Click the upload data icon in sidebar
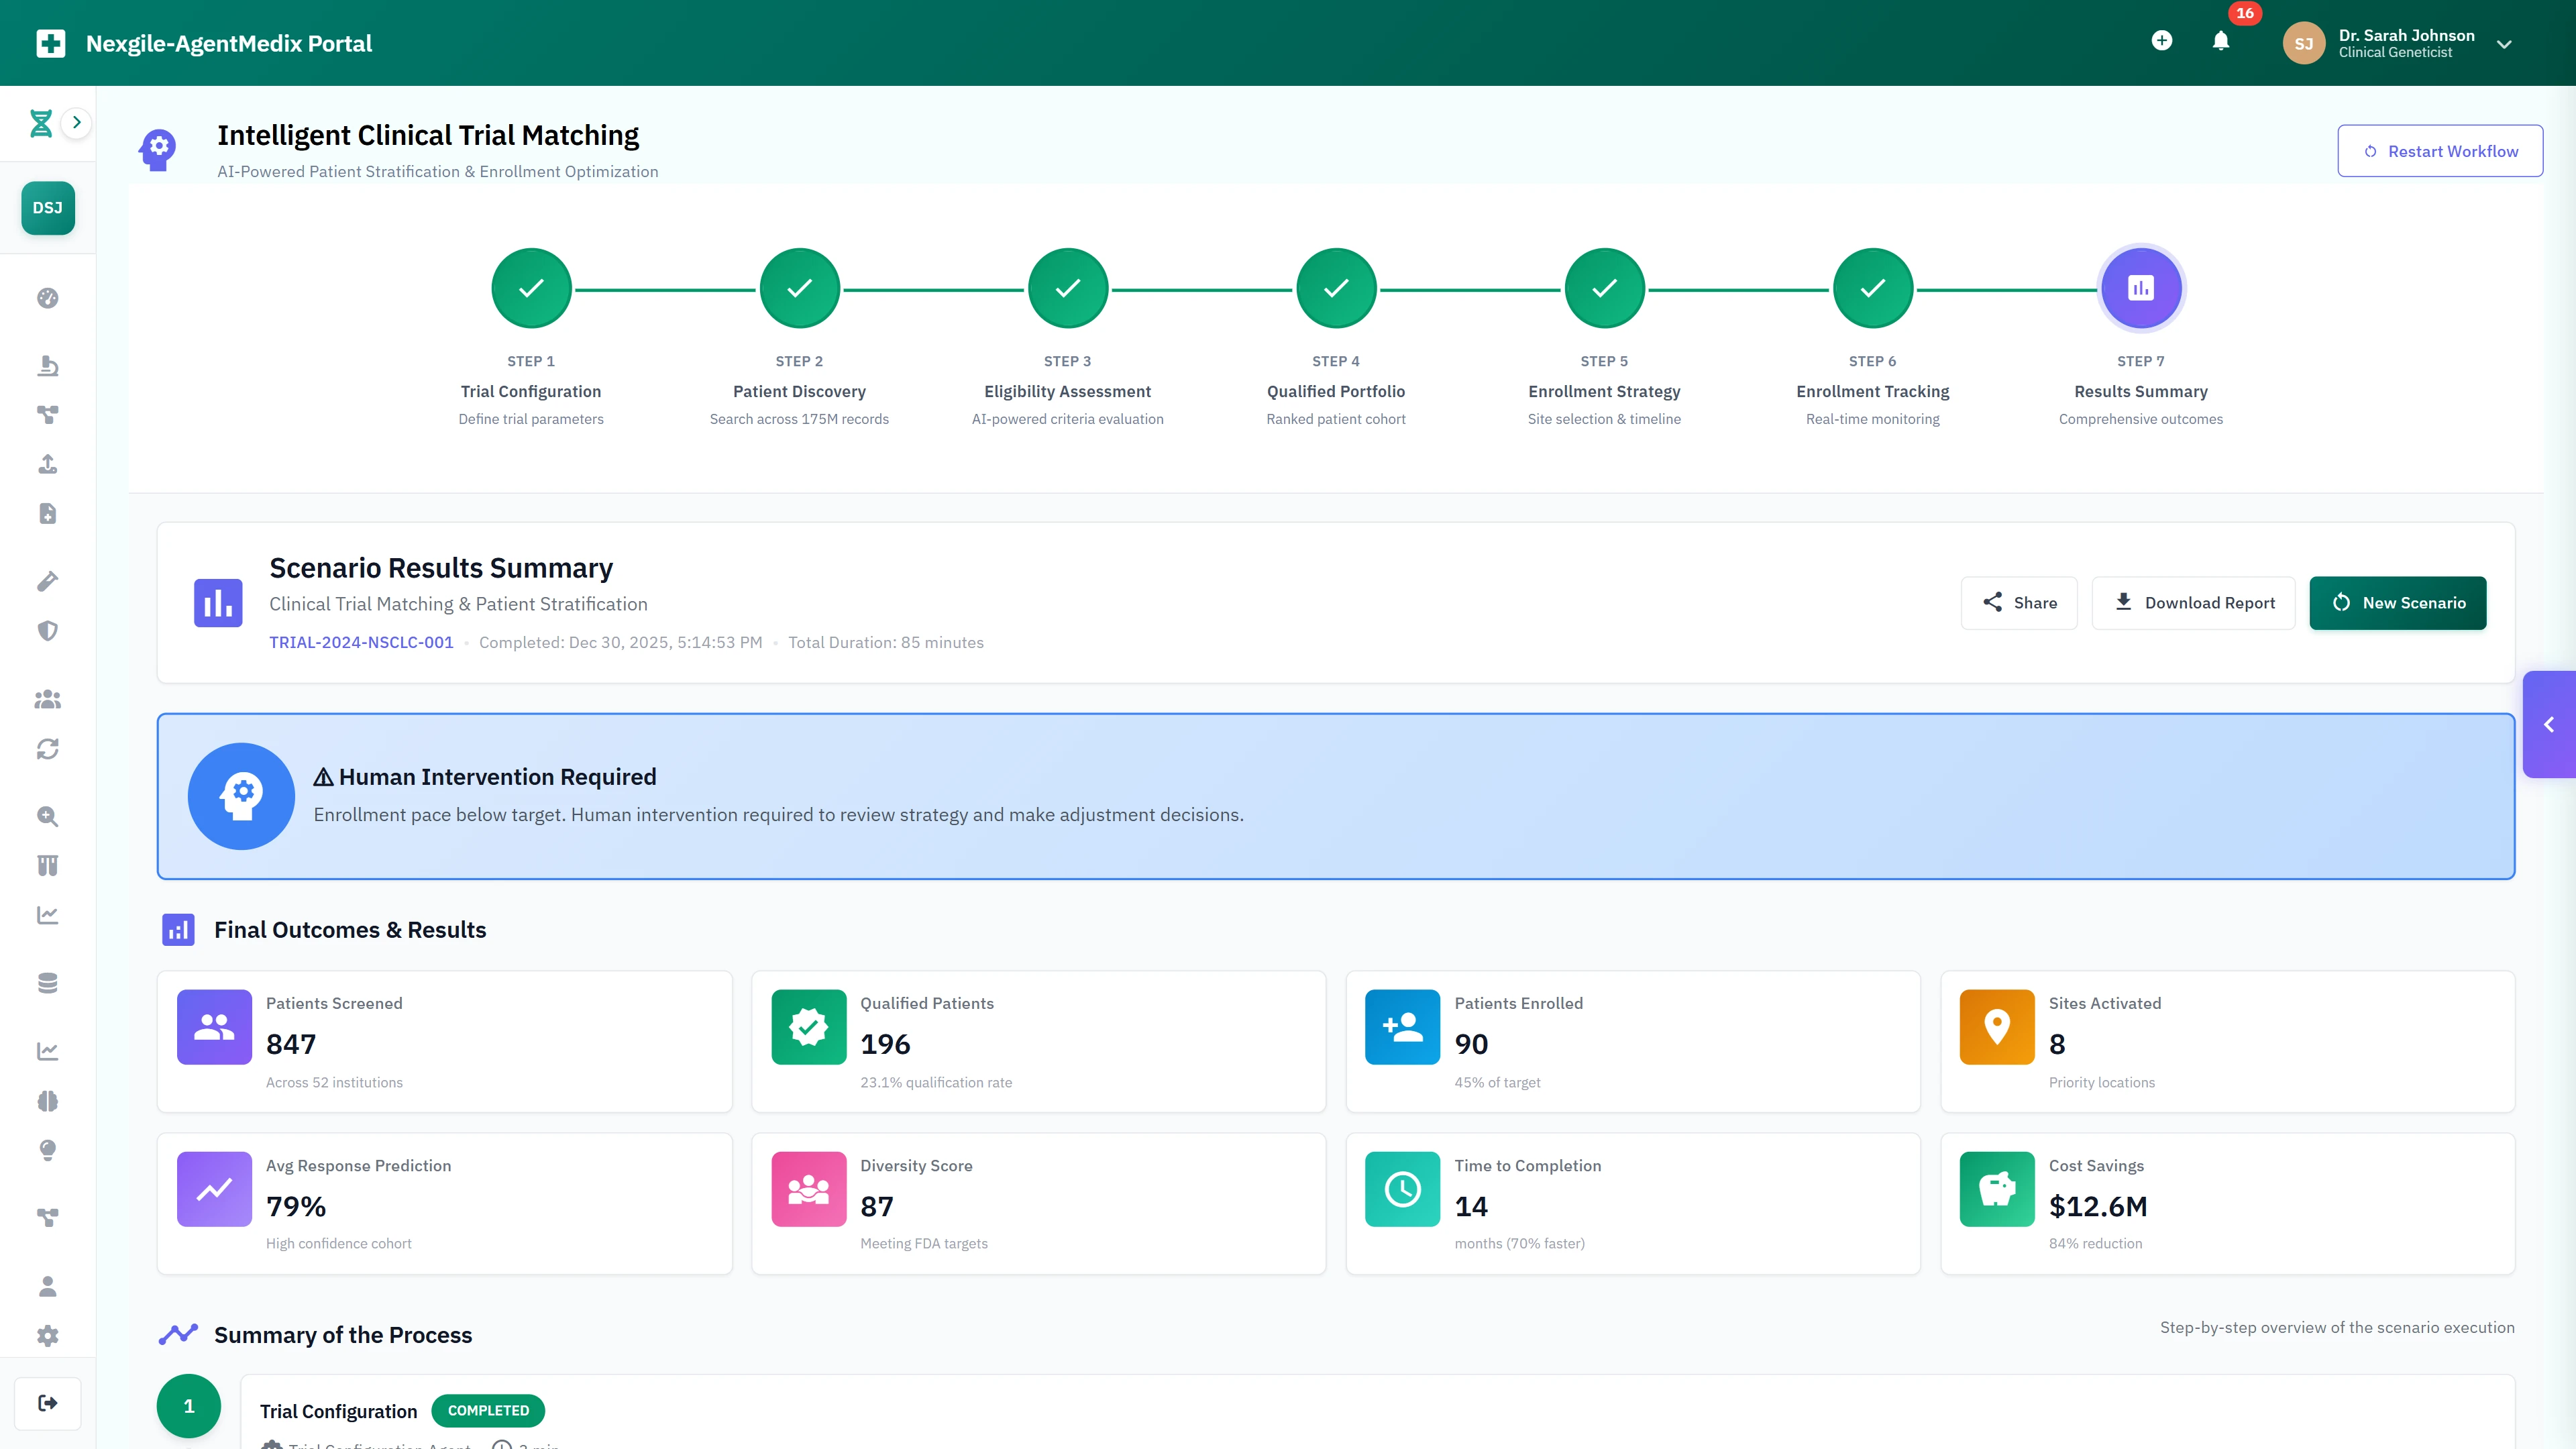 coord(47,464)
